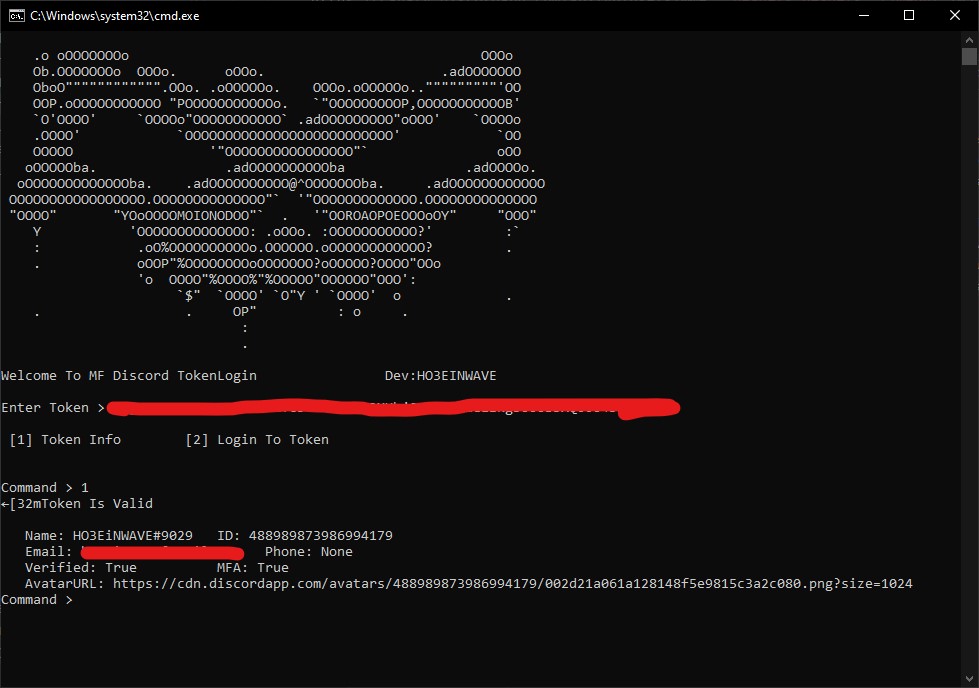This screenshot has width=979, height=688.
Task: Click the C:\Windows\system32\cmd.exe title text
Action: tap(115, 16)
